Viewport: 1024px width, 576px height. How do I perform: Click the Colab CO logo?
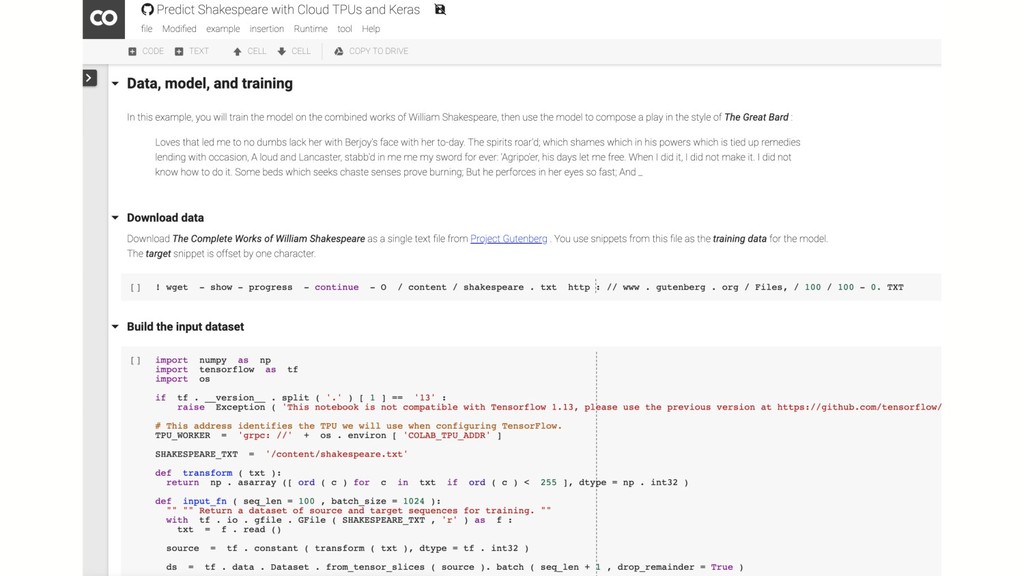point(103,19)
